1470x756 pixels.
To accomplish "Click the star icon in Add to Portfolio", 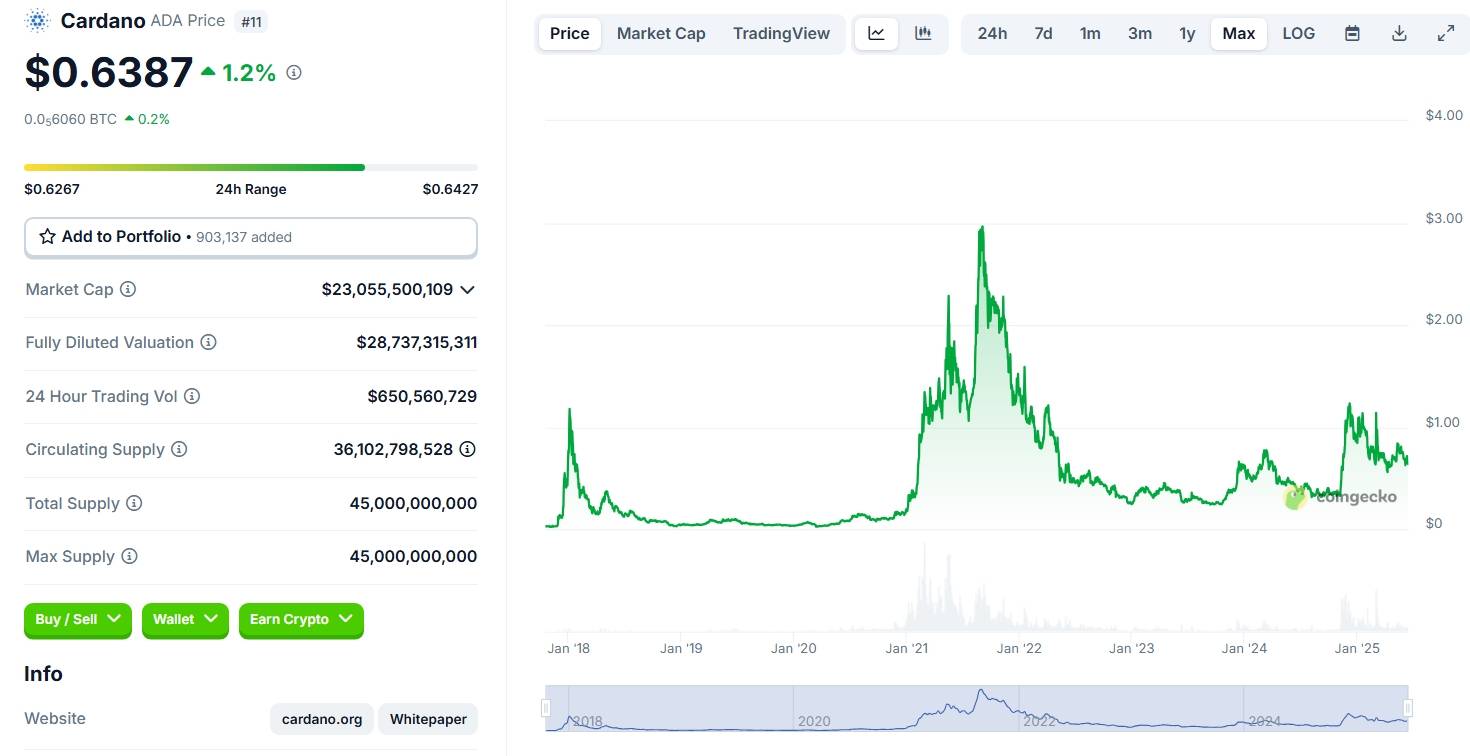I will 47,237.
